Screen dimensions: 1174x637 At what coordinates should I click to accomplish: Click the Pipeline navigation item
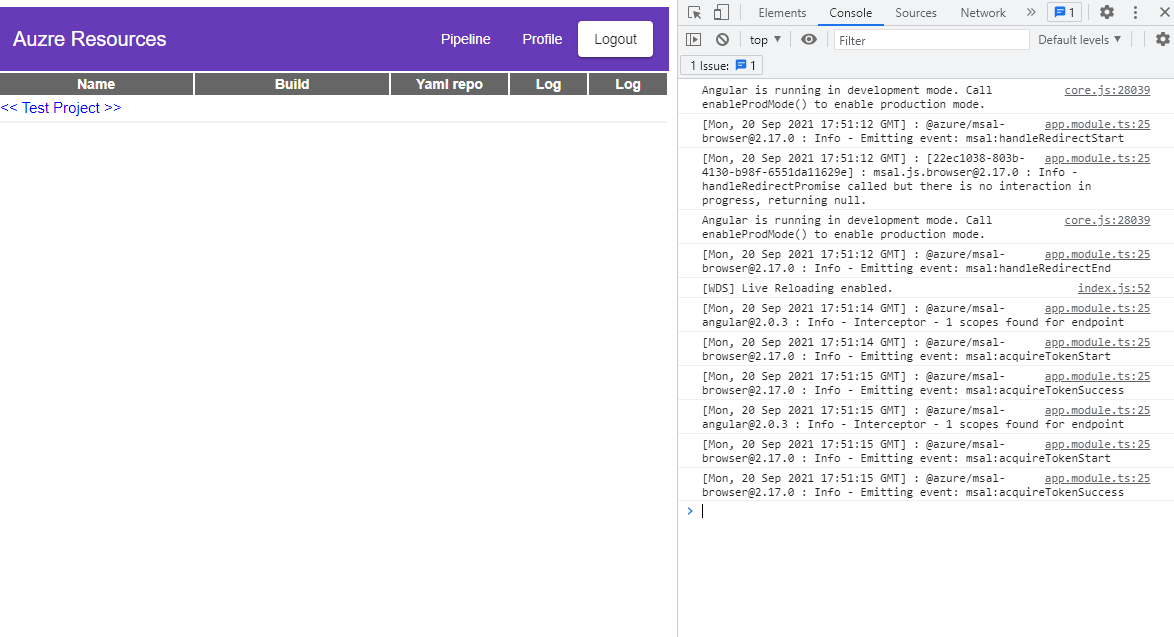pos(465,39)
